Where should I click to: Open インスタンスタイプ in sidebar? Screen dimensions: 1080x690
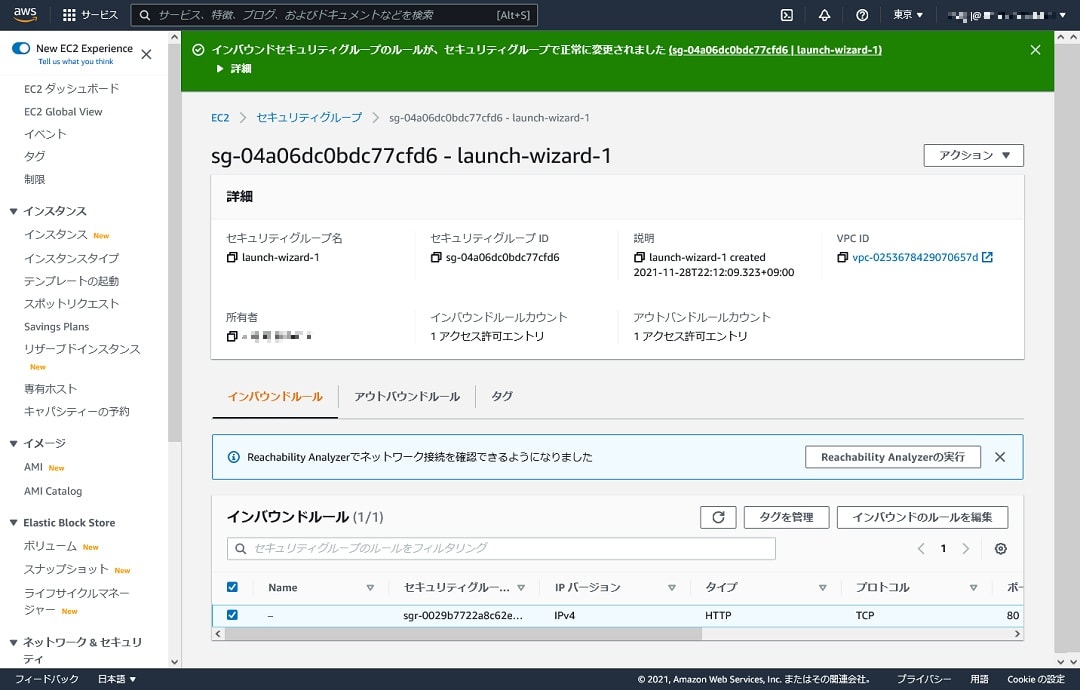[x=72, y=258]
